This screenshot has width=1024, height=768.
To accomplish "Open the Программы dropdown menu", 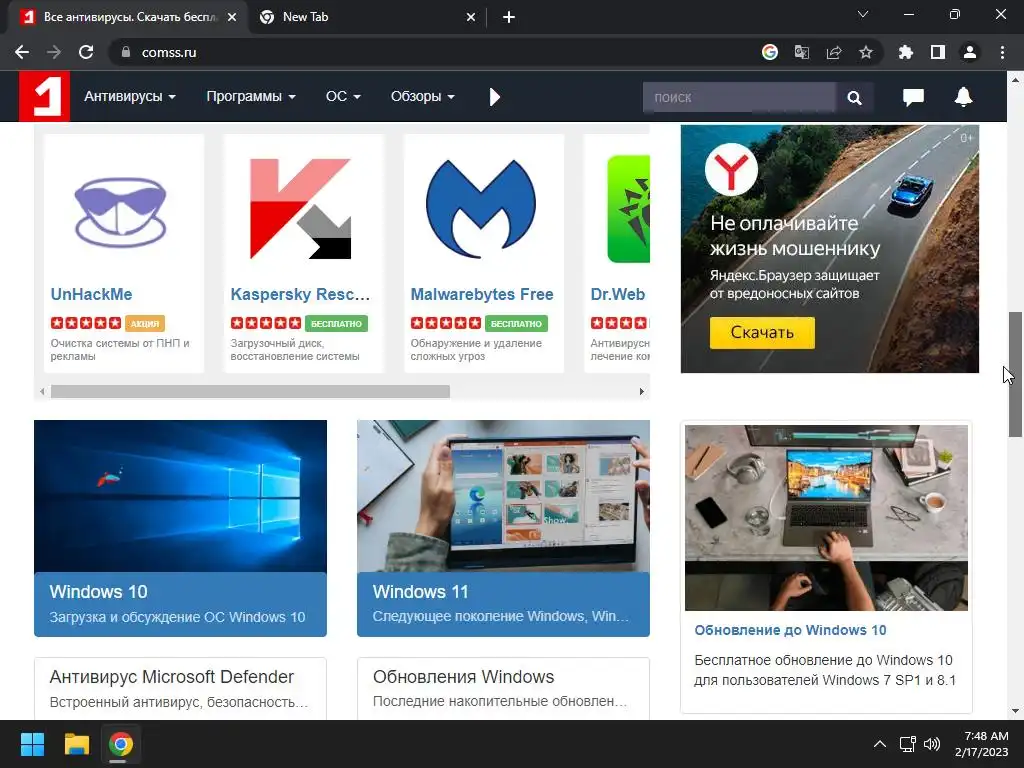I will point(251,97).
